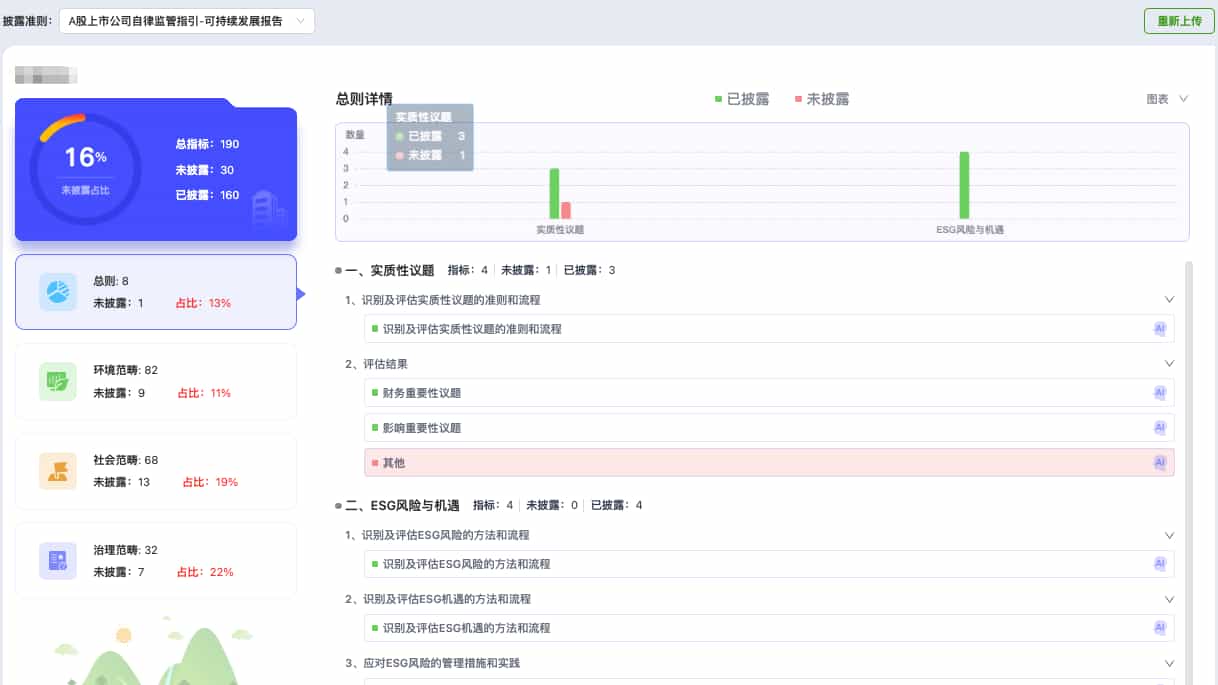Viewport: 1218px width, 685px height.
Task: Toggle the bullet beside 一、实质性议题
Action: click(340, 268)
